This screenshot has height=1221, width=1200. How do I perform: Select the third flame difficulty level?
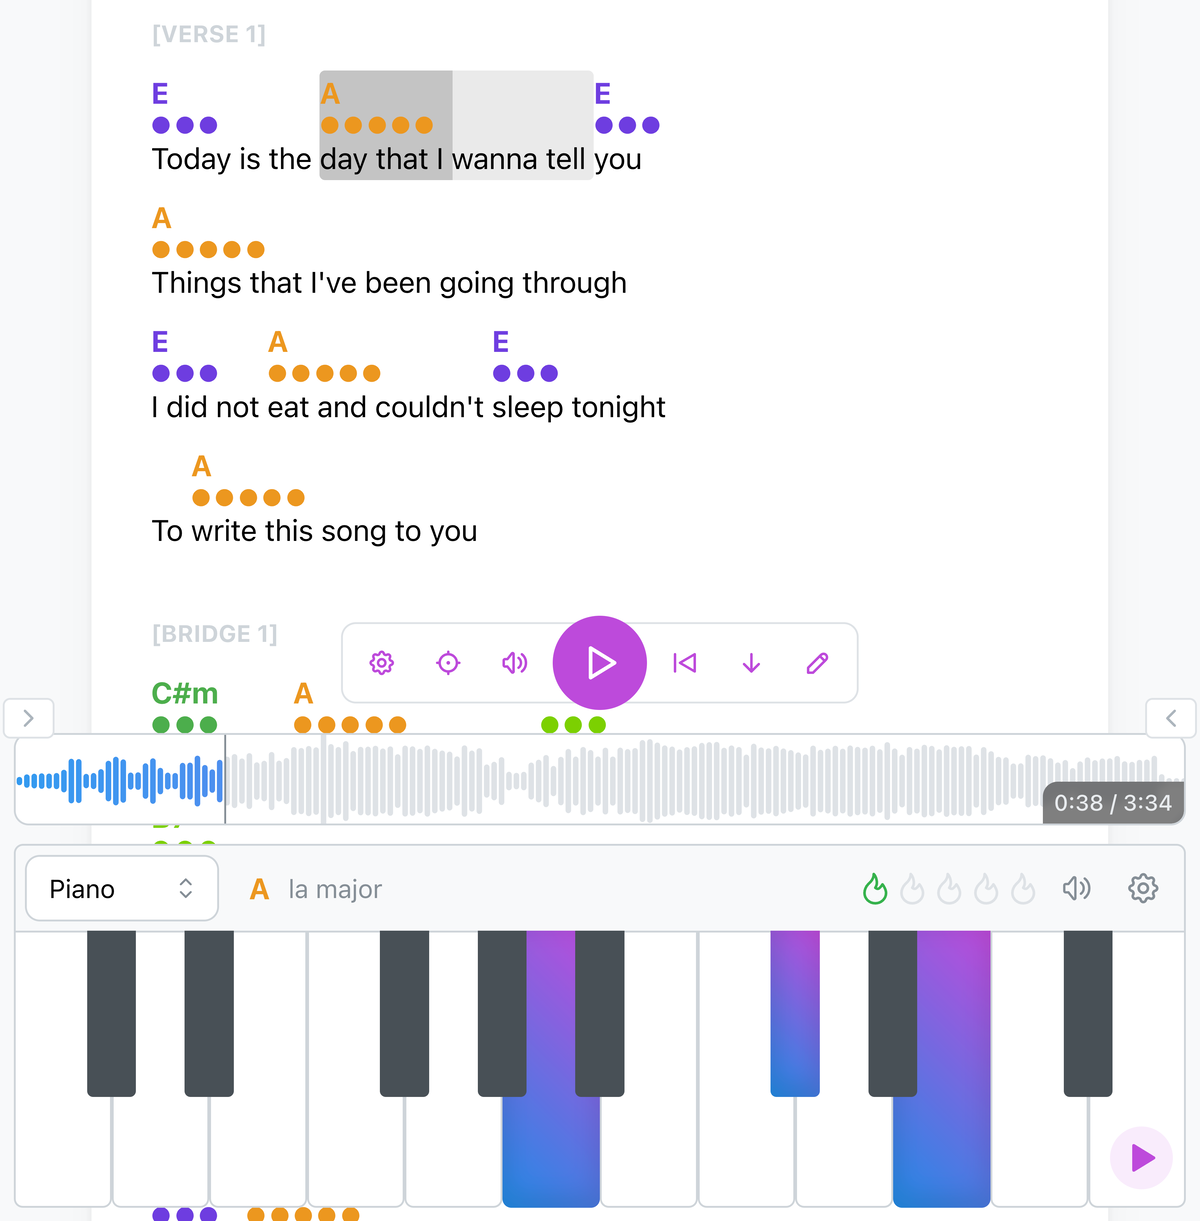949,888
